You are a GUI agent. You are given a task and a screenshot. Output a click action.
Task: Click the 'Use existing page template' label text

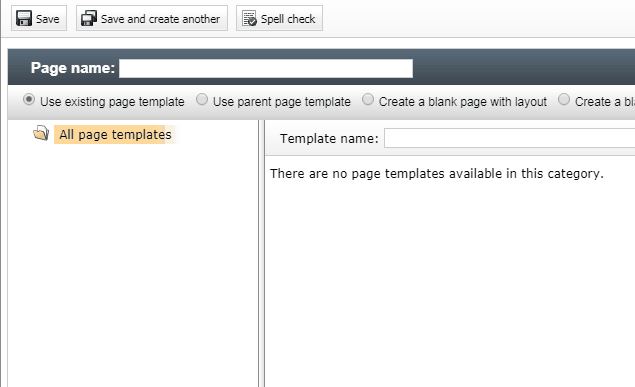click(x=112, y=102)
